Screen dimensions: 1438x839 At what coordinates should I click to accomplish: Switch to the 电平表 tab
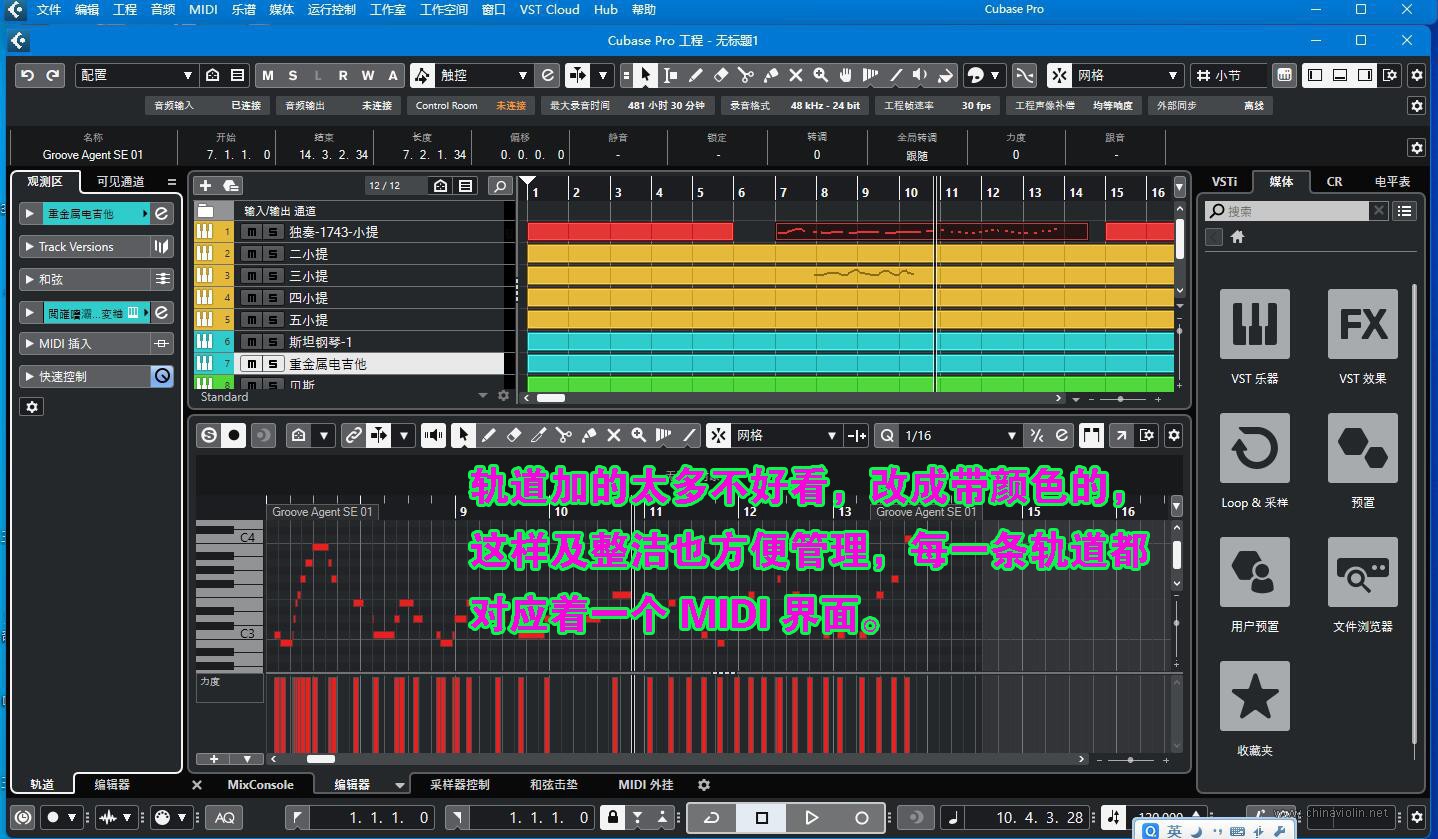(x=1392, y=181)
